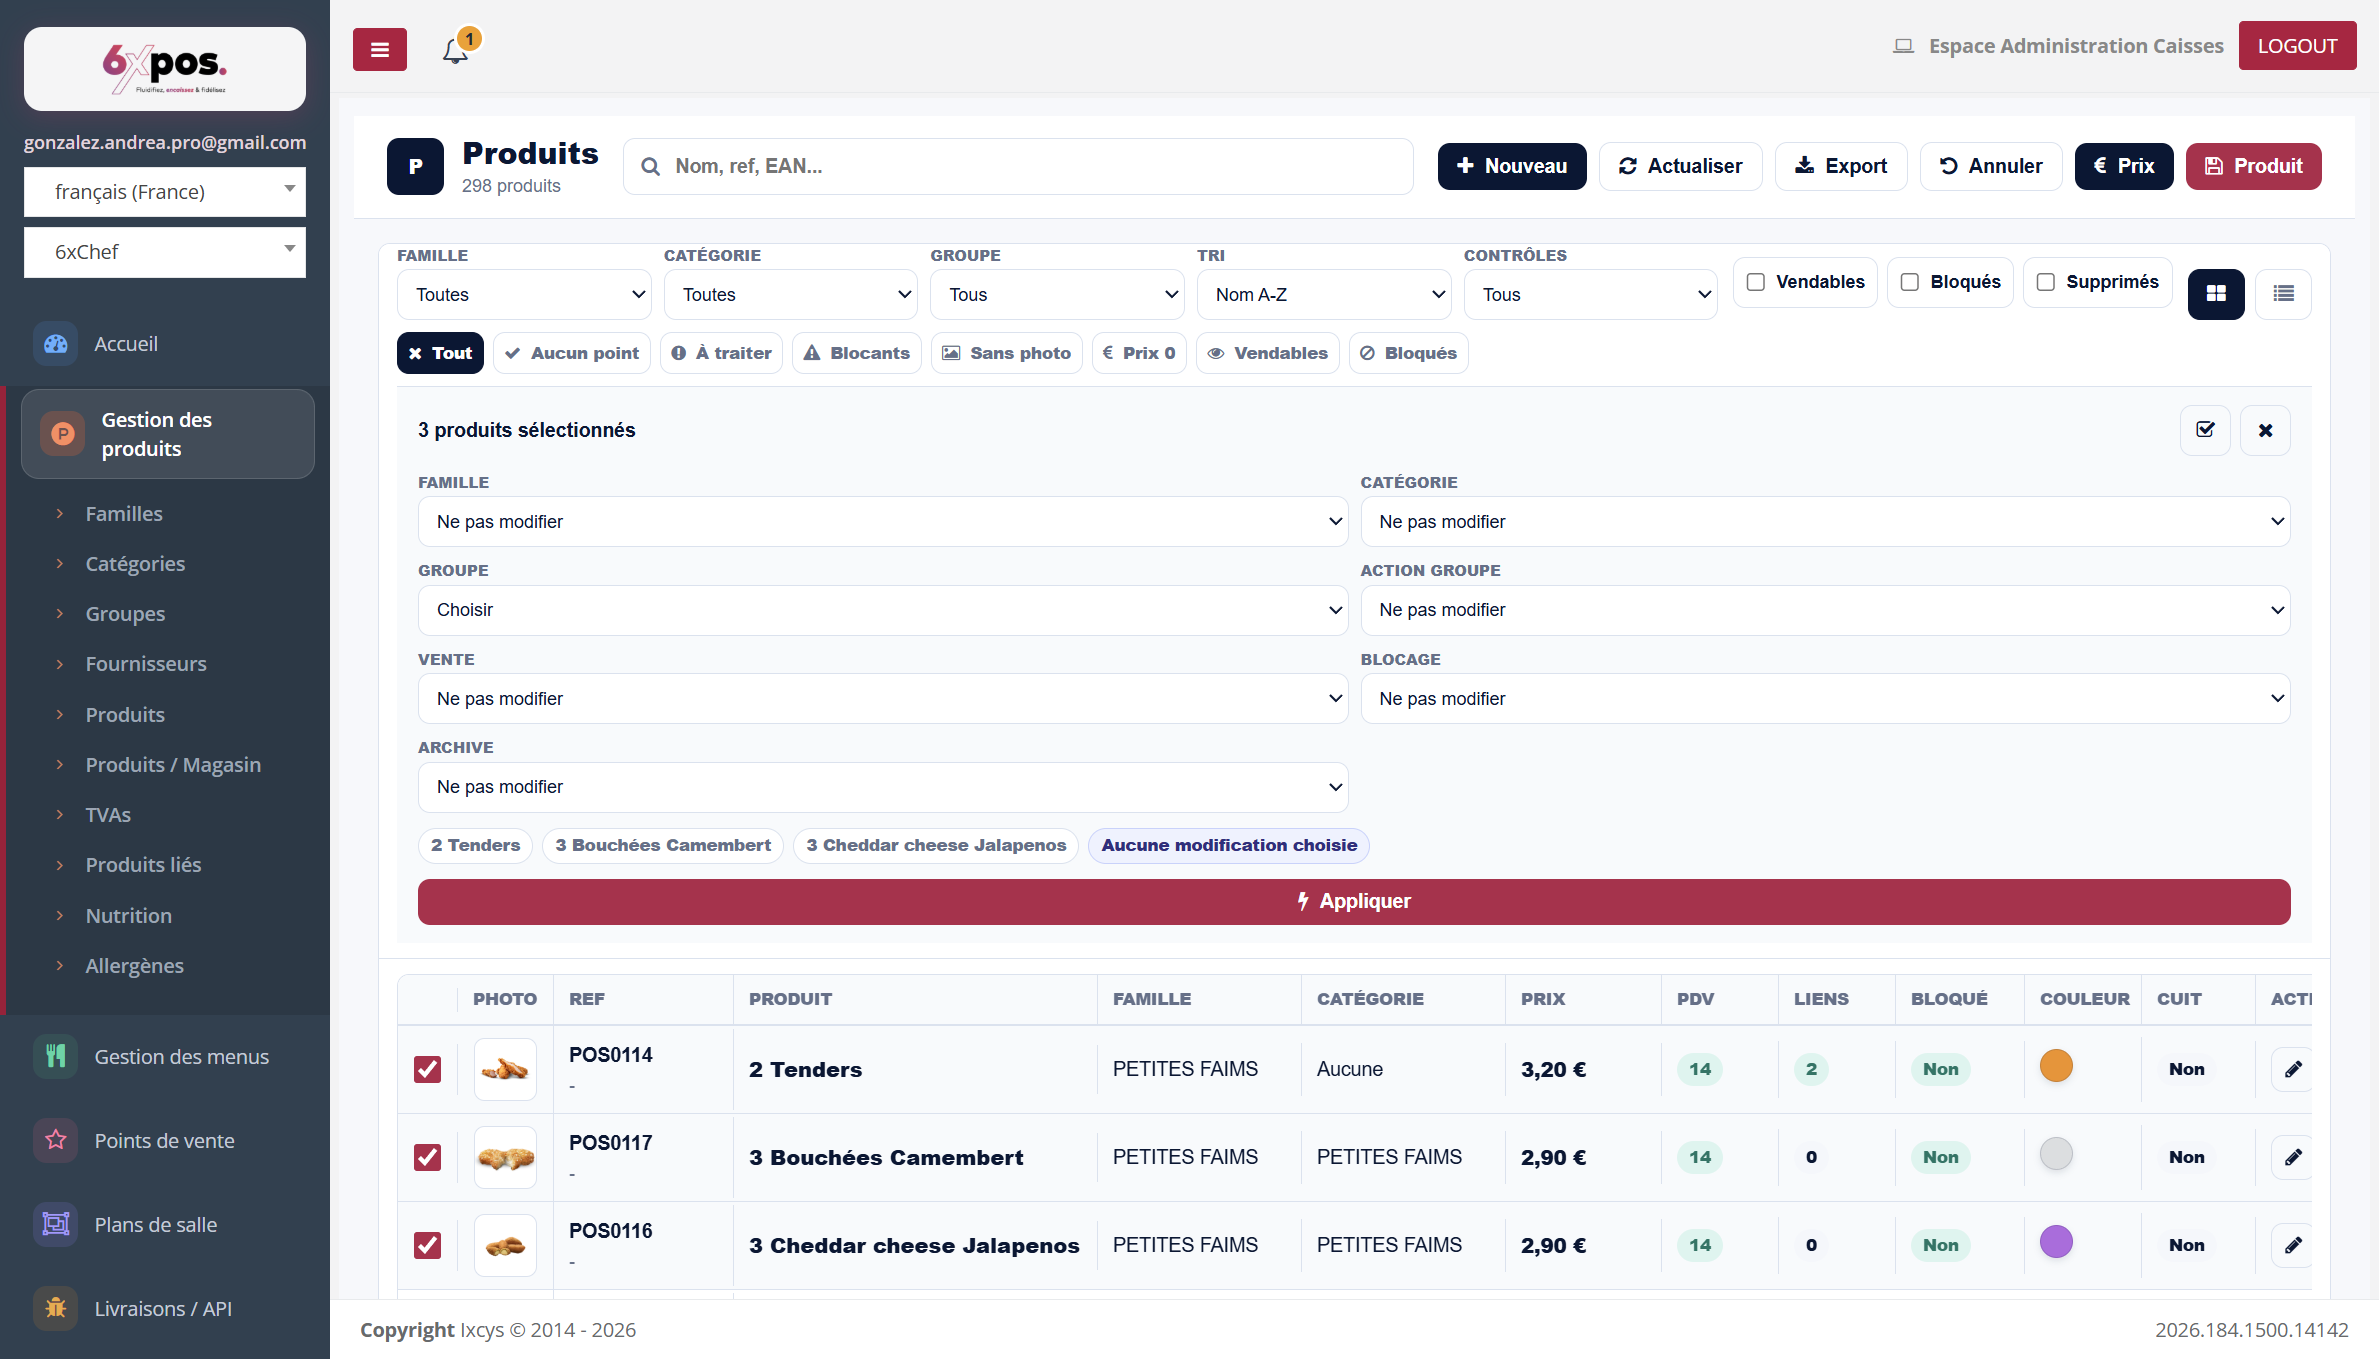Open the 3 Cheddar cheese Jalapenos photo

pos(505,1245)
